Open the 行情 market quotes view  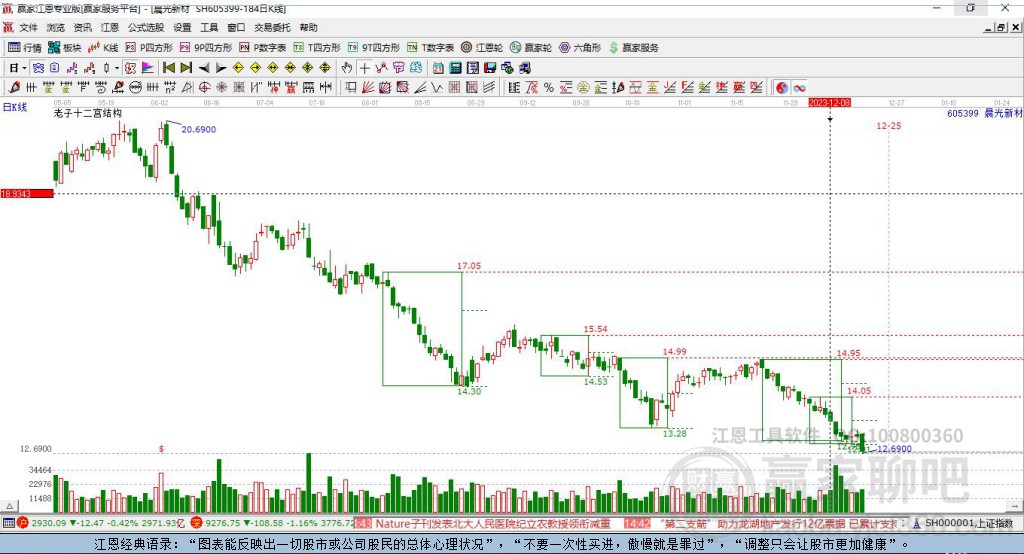(25, 48)
